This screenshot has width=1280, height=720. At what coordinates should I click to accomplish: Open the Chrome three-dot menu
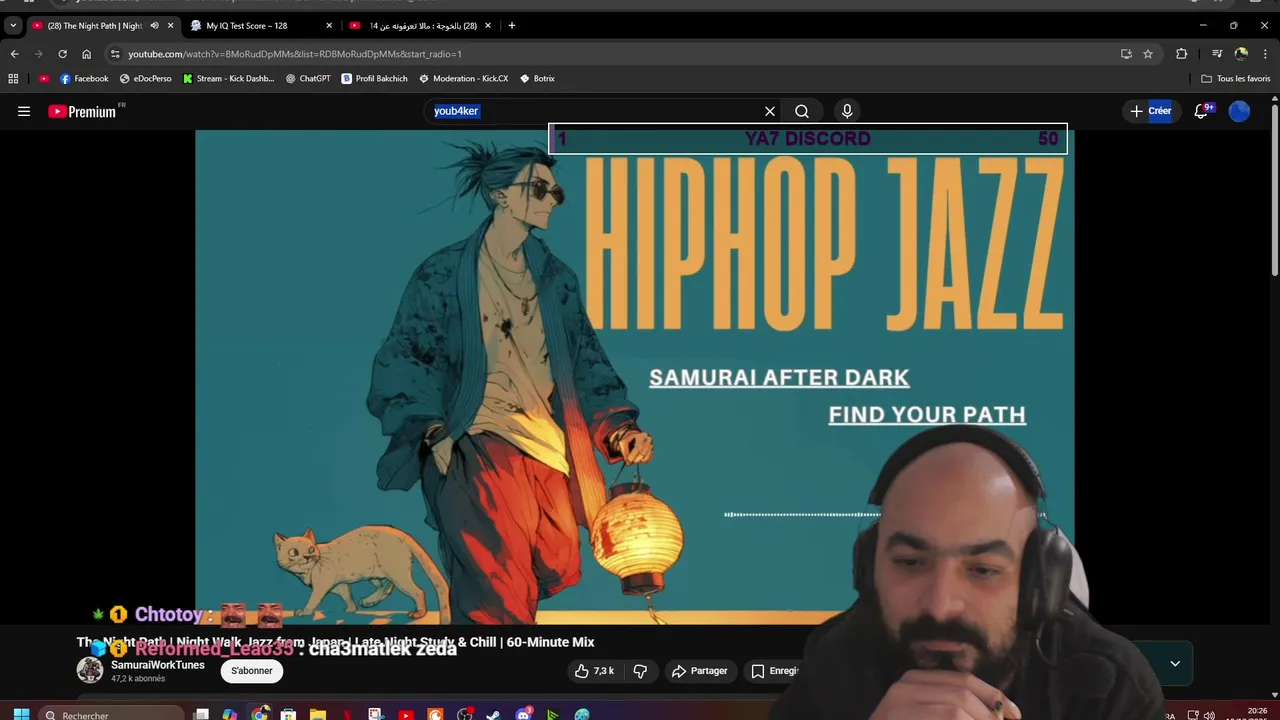(1266, 54)
